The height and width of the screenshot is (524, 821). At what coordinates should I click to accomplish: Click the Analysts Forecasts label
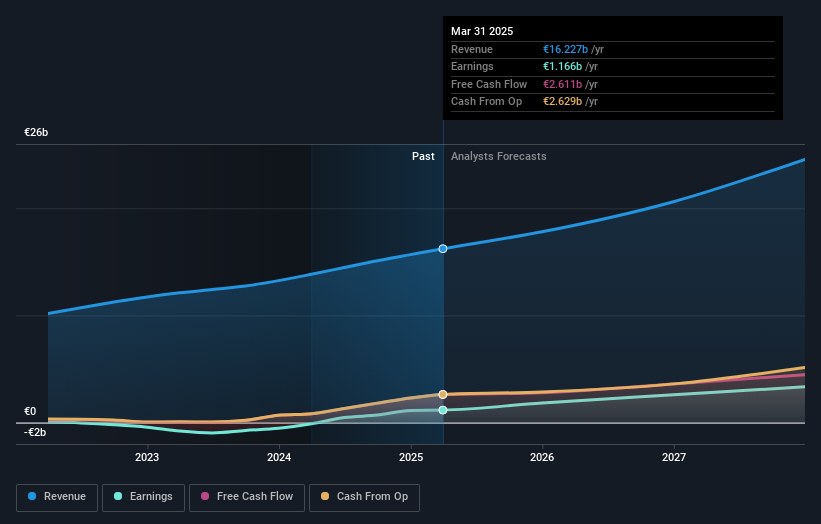click(x=498, y=156)
